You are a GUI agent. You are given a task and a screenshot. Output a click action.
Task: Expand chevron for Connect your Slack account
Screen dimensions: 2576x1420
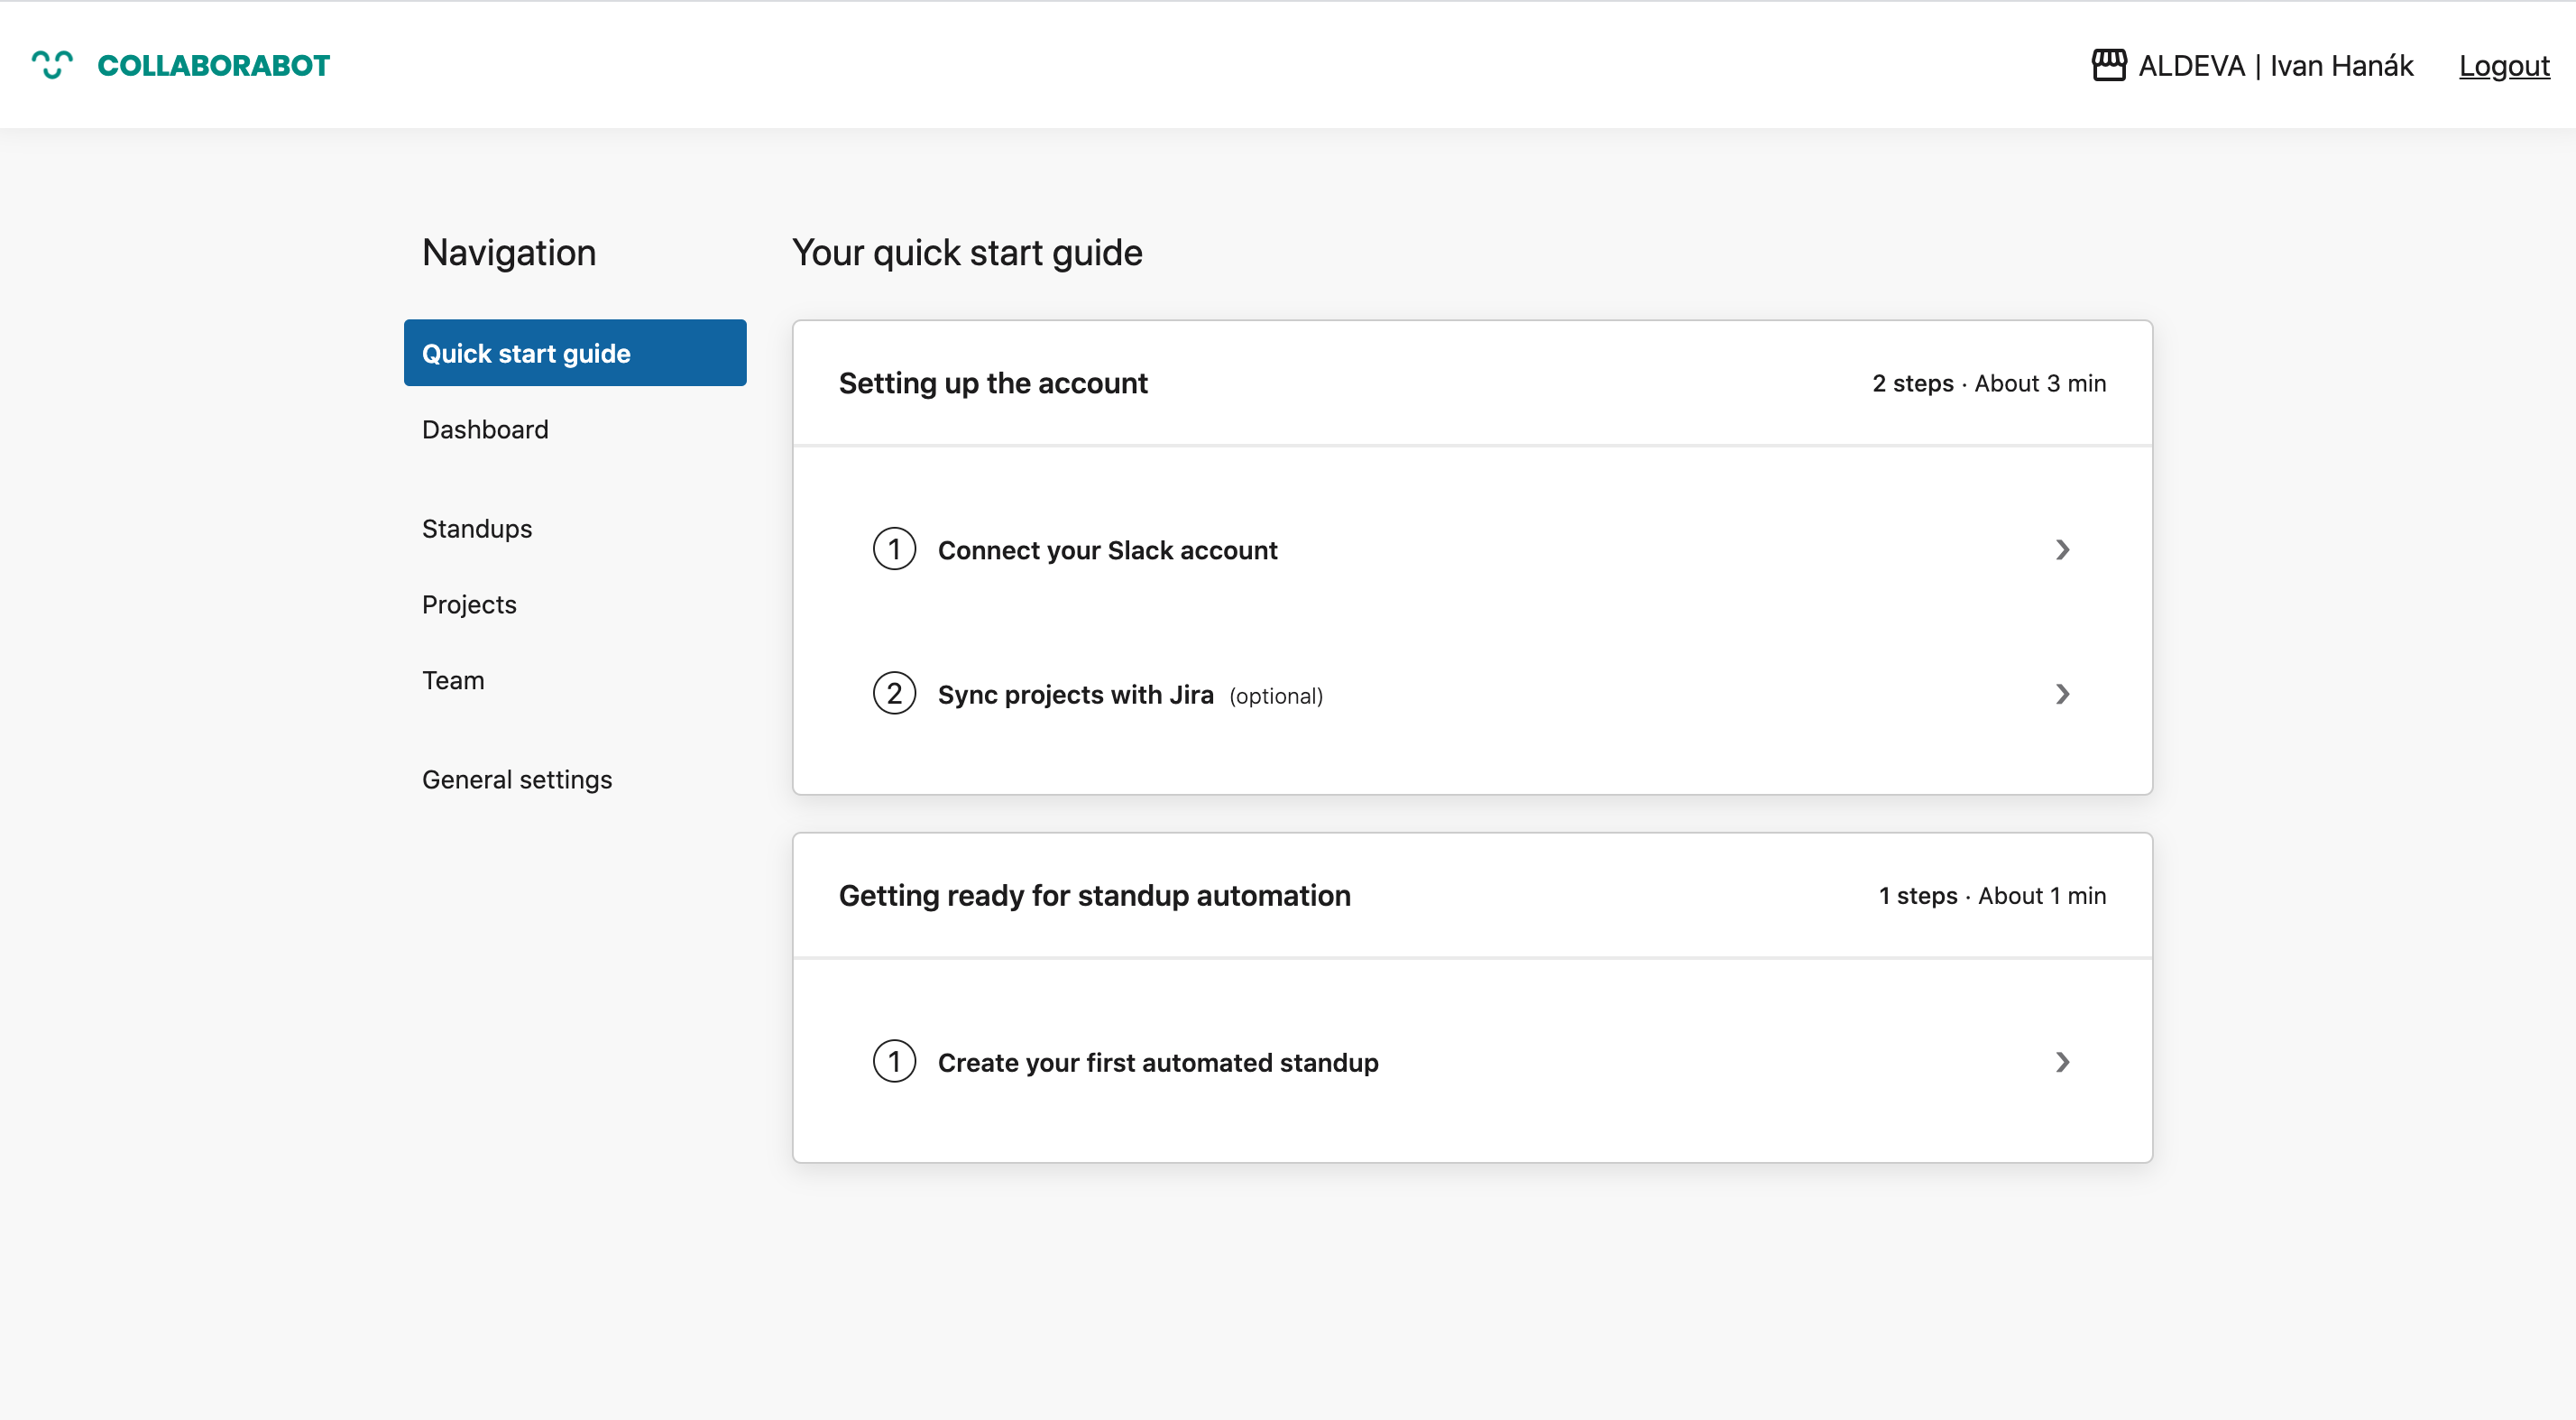2062,549
